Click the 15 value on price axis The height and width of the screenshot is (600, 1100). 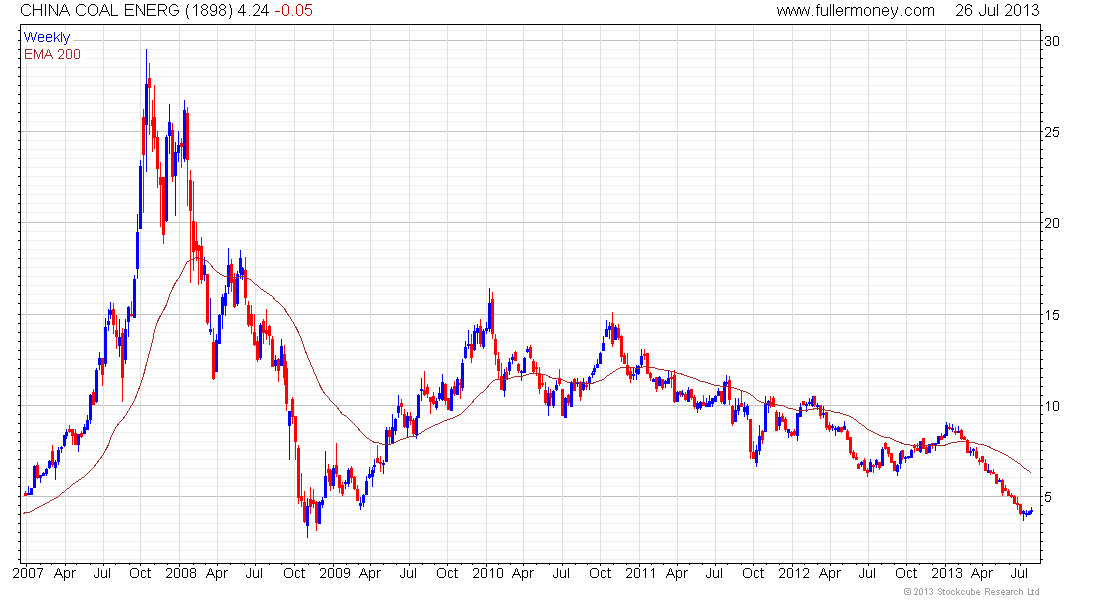(1052, 314)
